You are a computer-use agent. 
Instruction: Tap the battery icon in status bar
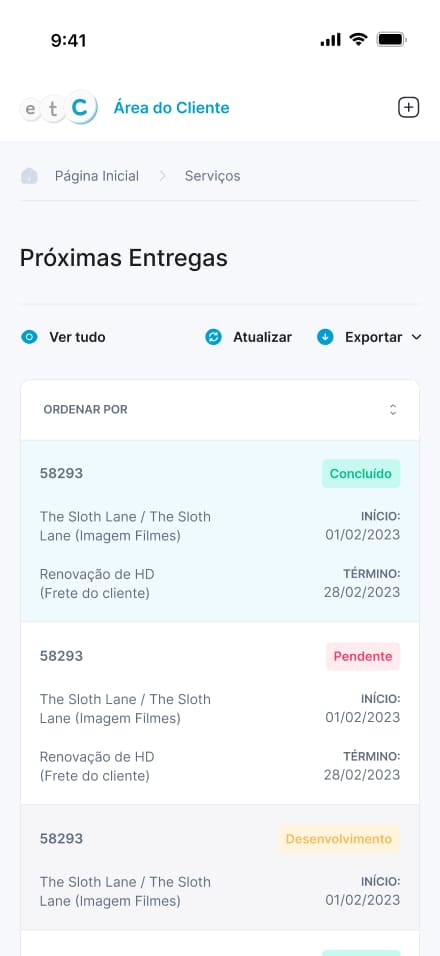pos(391,40)
